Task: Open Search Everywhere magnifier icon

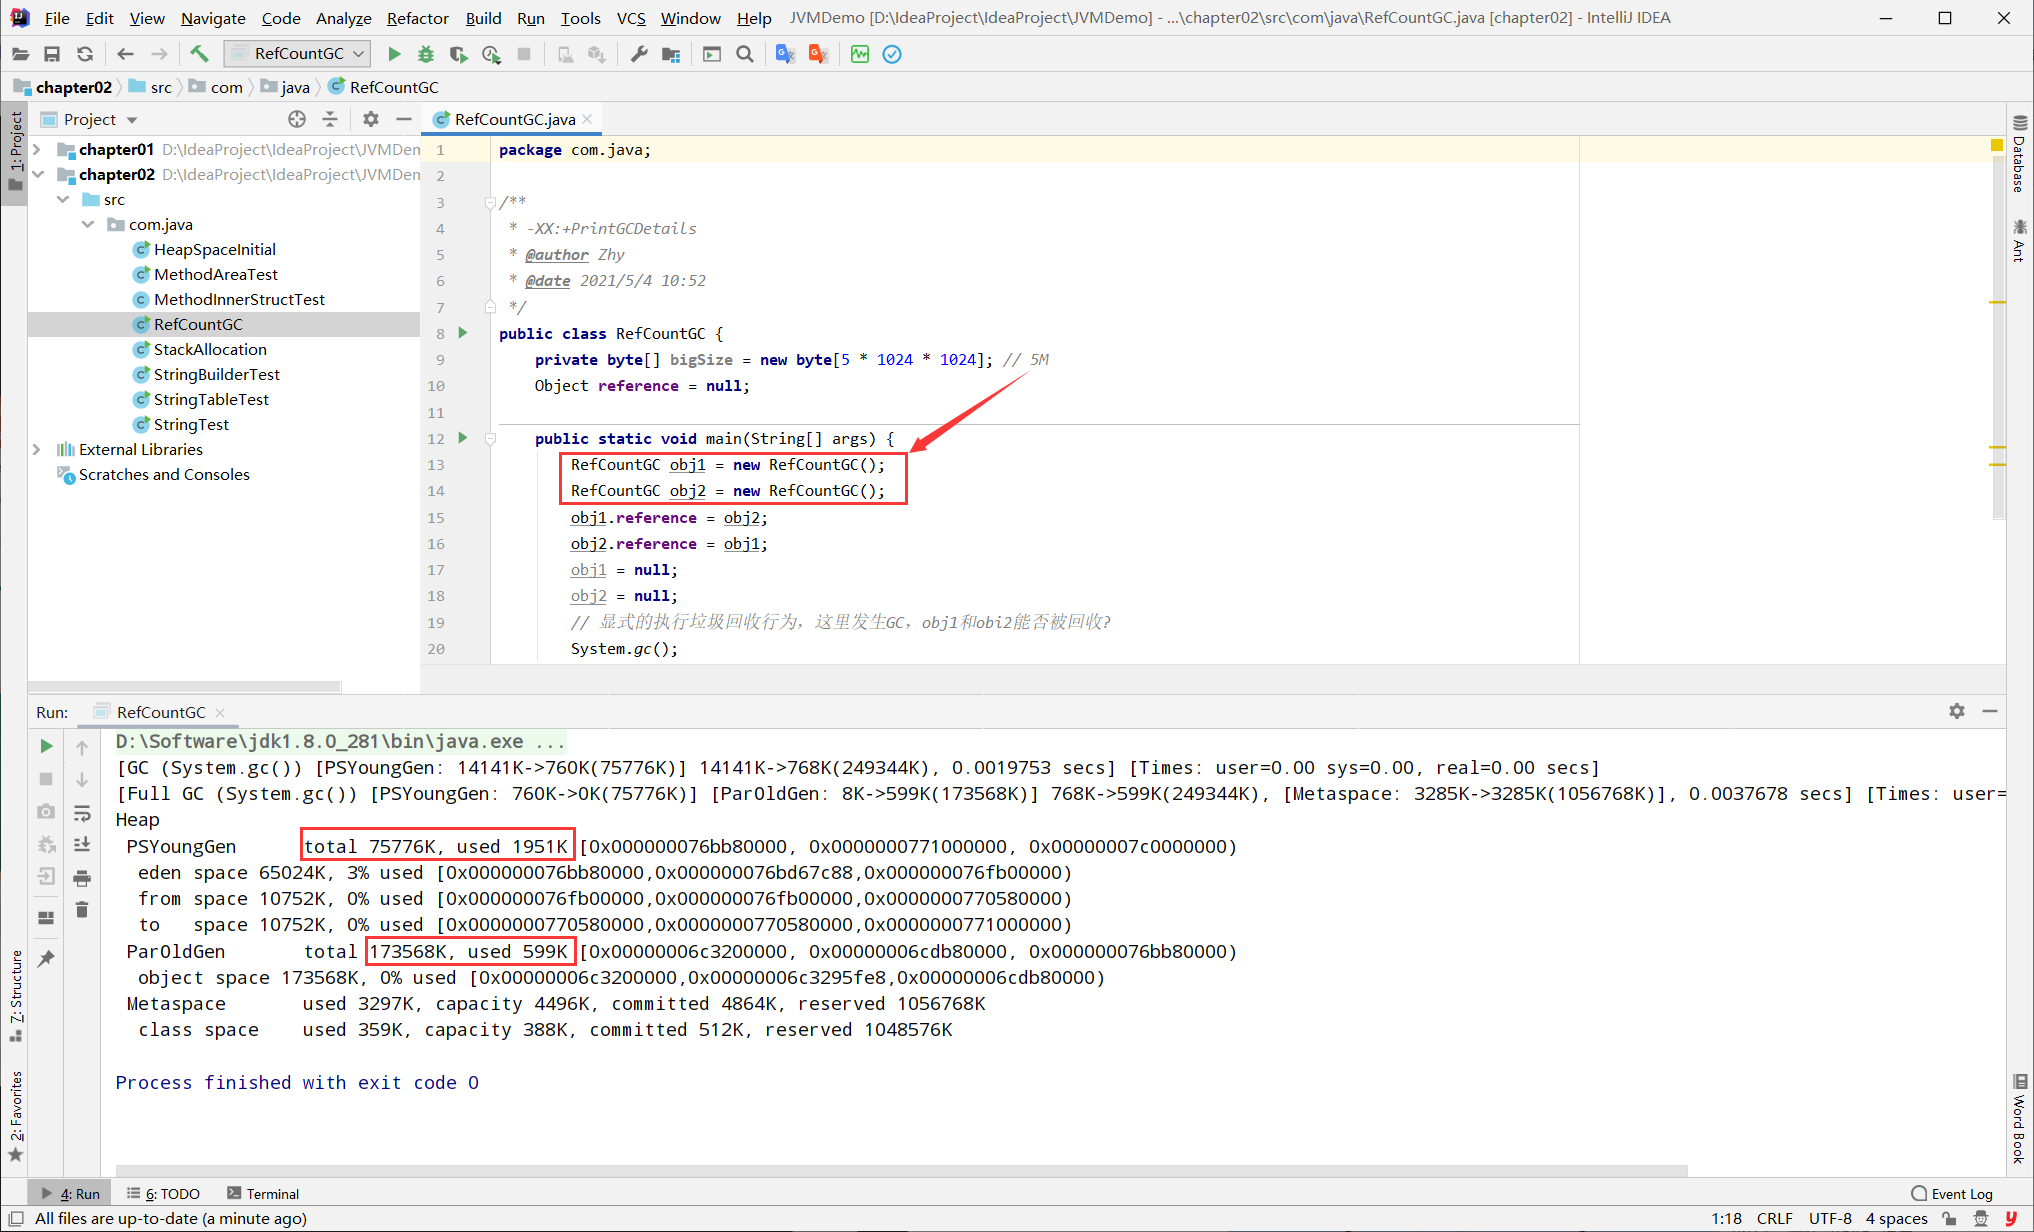Action: (745, 54)
